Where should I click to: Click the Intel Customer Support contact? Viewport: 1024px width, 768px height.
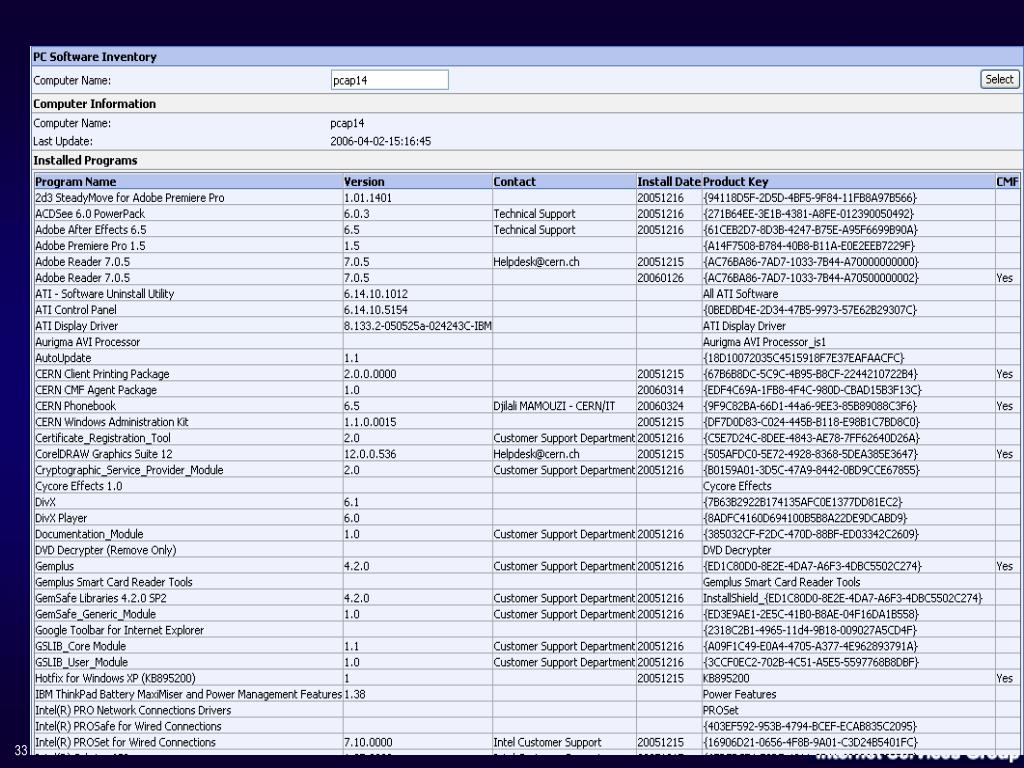click(547, 742)
